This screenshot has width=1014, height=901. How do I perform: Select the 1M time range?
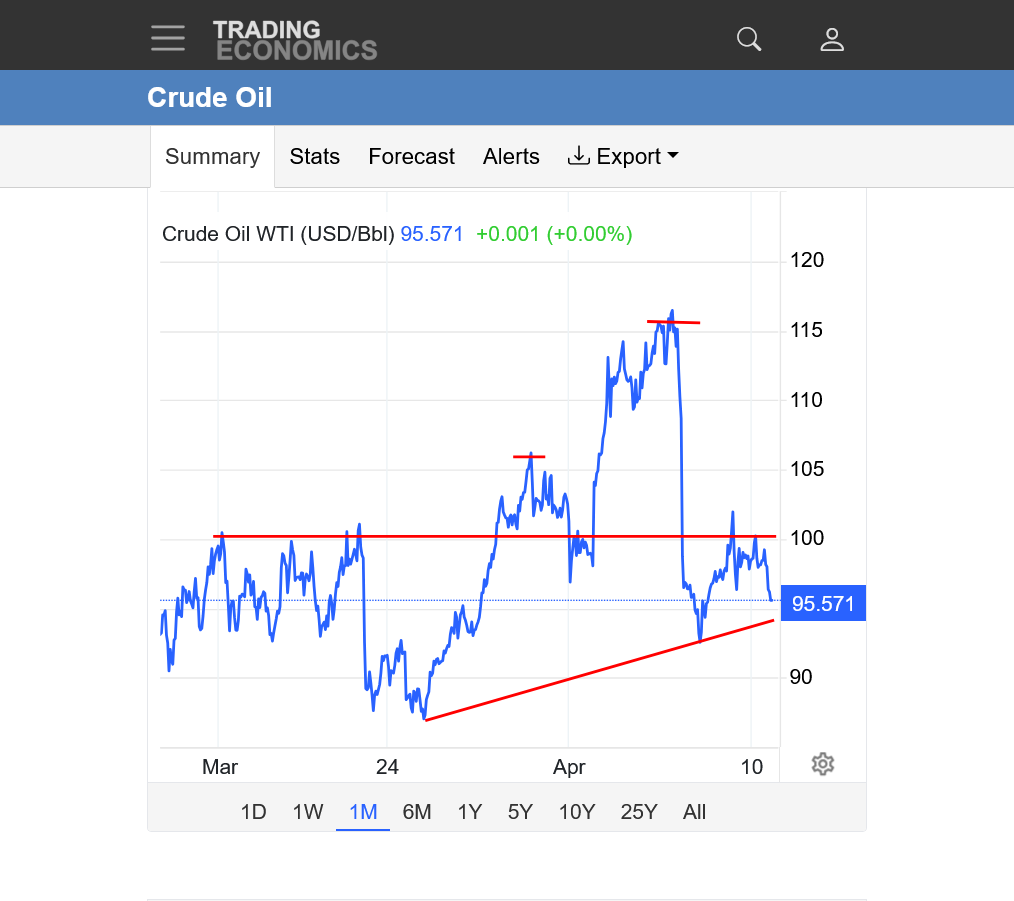point(363,812)
